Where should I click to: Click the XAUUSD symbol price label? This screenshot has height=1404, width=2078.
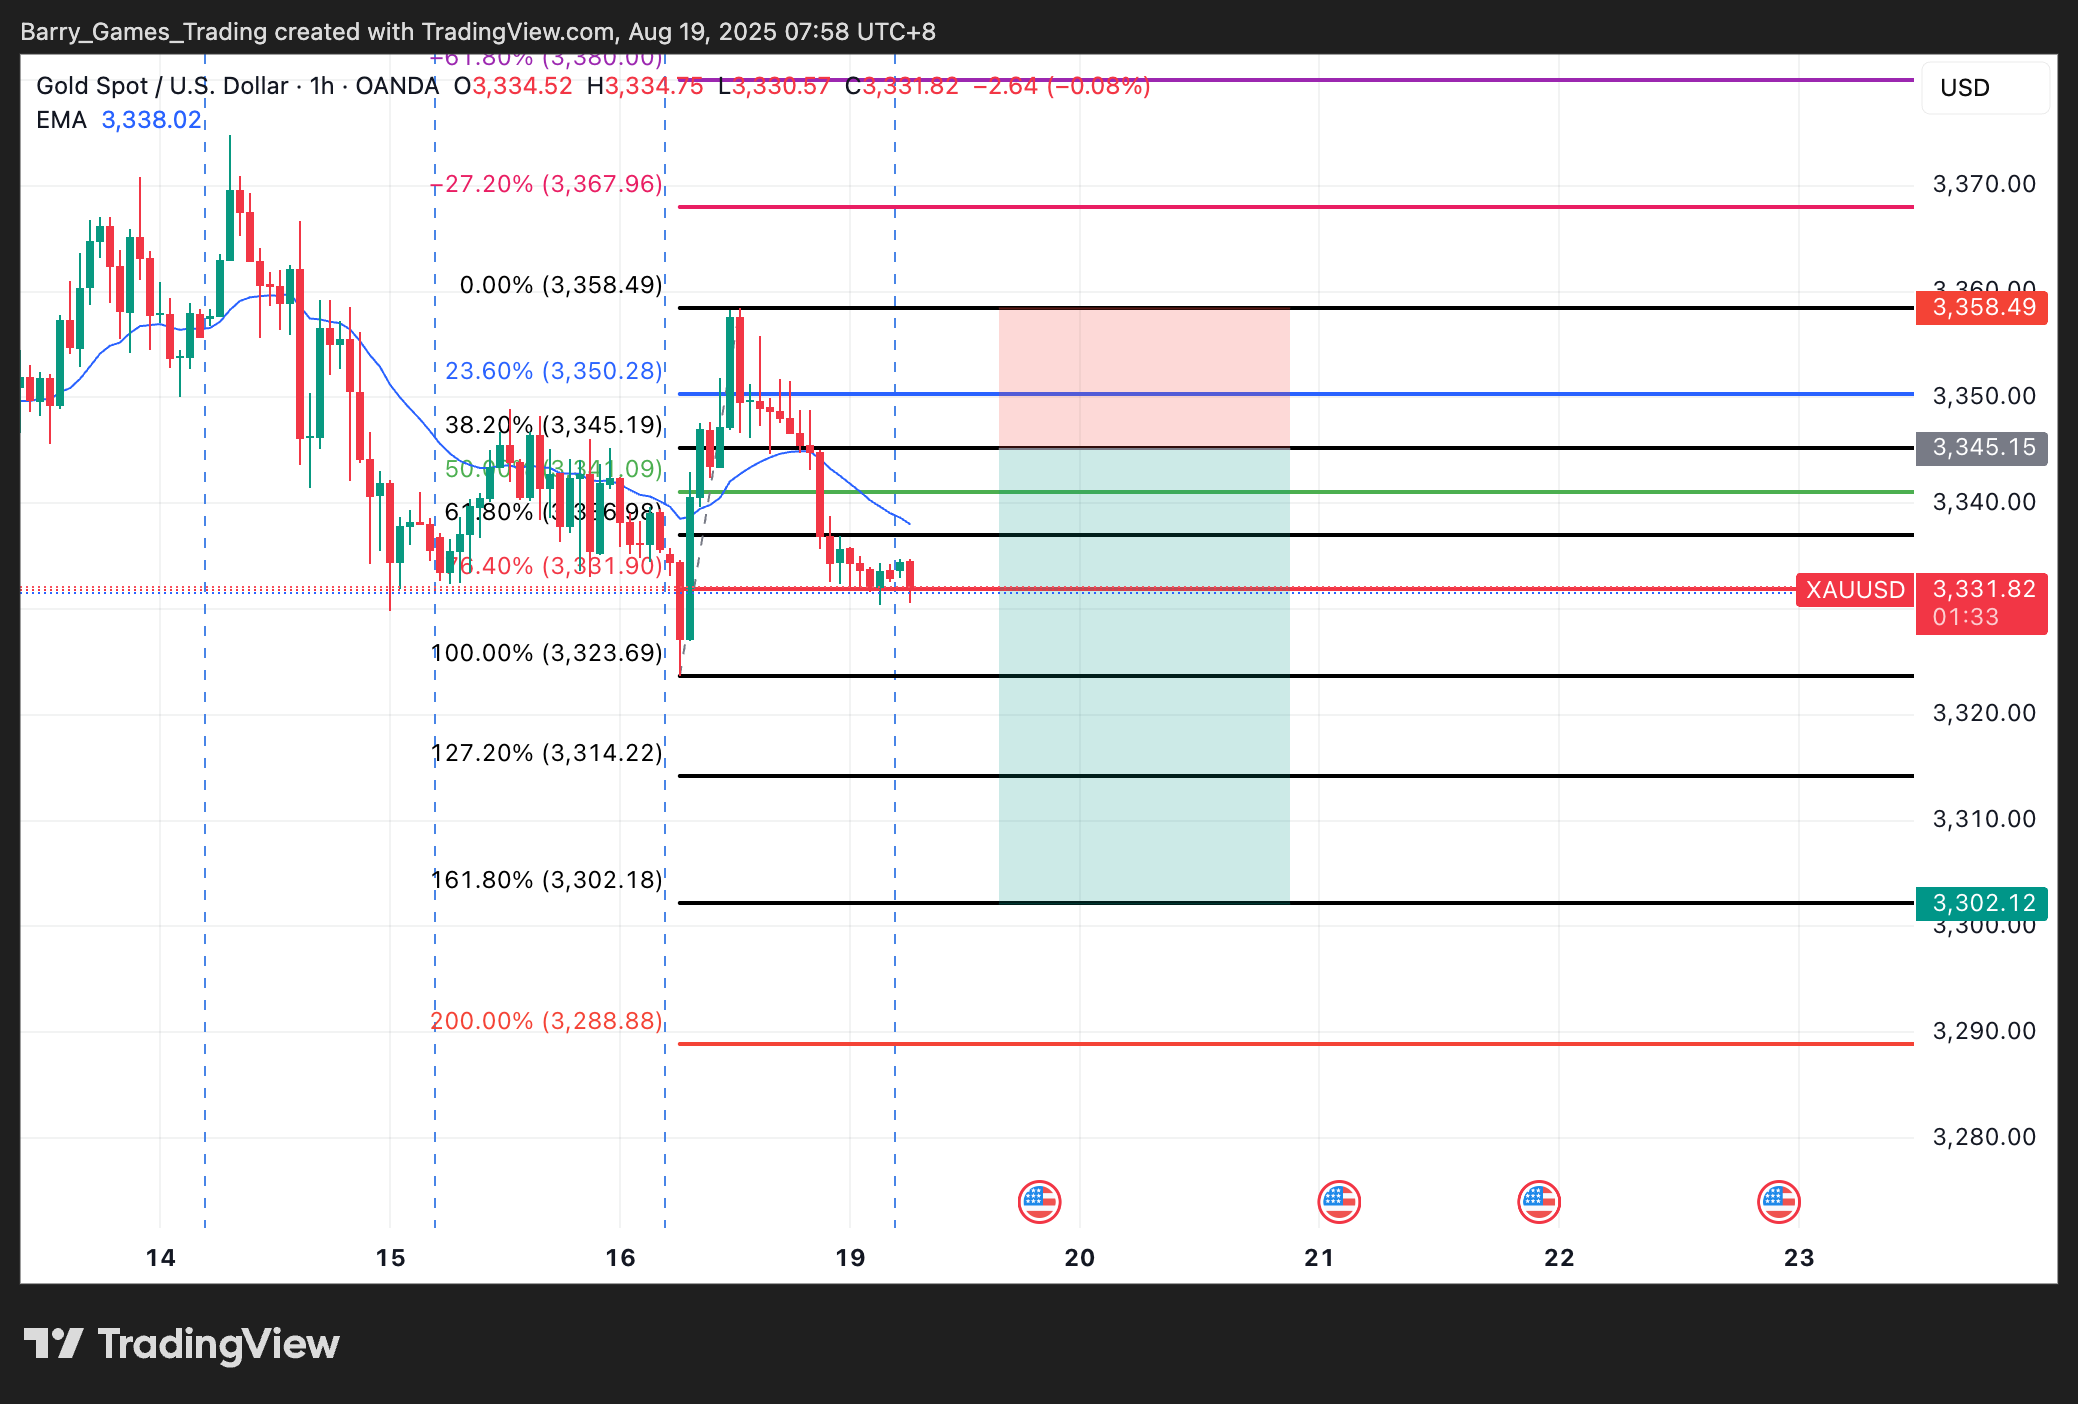pyautogui.click(x=1855, y=590)
